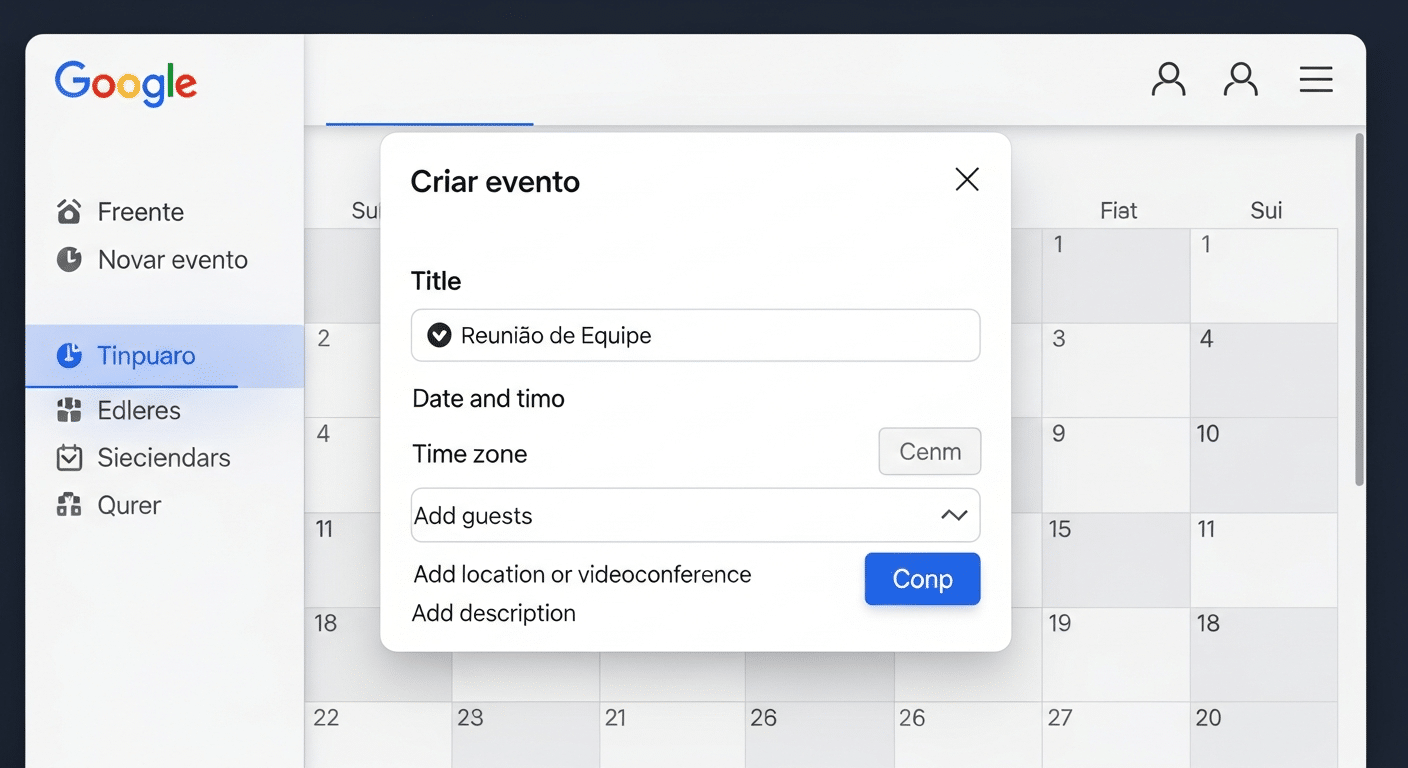Select the Novar evento clock icon
Image resolution: width=1408 pixels, height=768 pixels.
click(x=68, y=259)
